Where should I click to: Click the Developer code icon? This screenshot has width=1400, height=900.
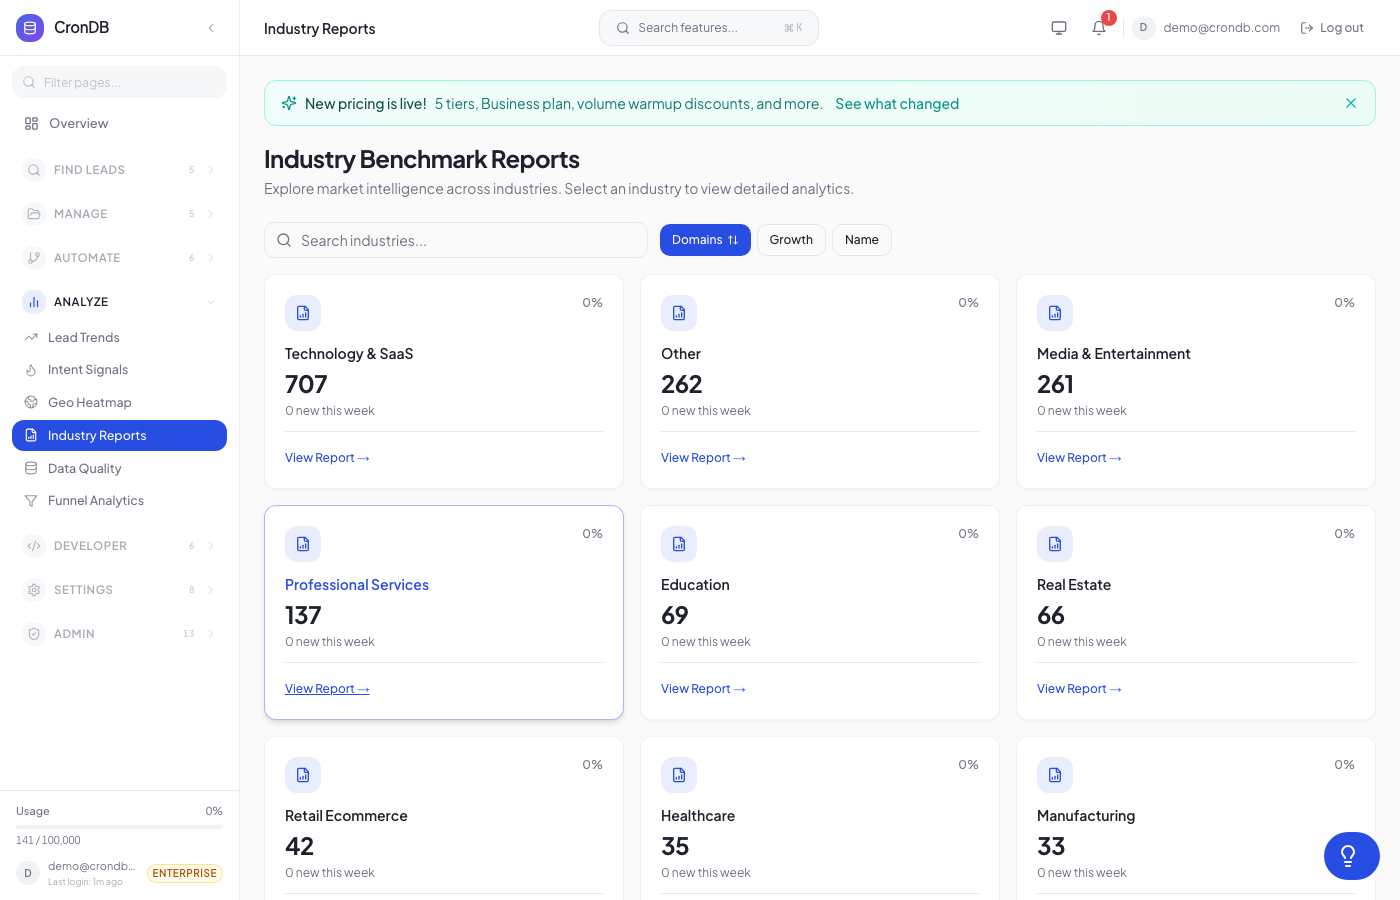(34, 546)
